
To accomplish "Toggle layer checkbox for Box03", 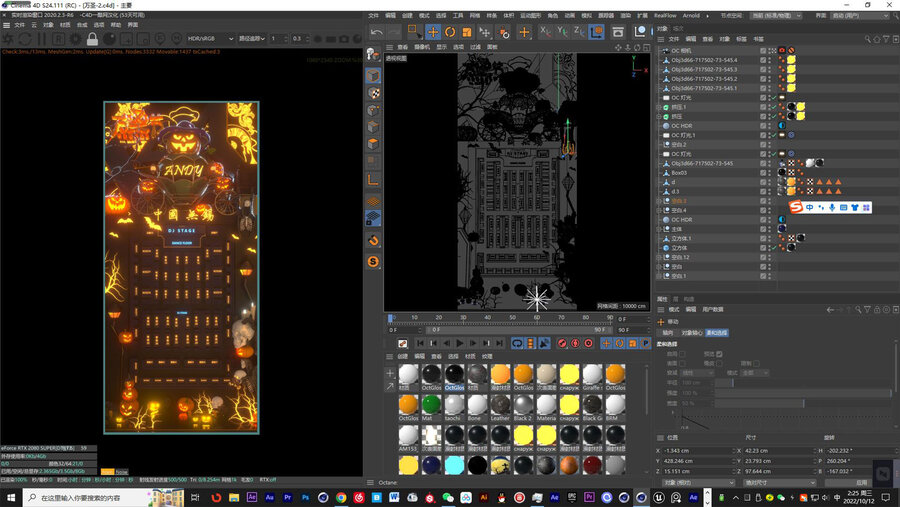I will 763,172.
